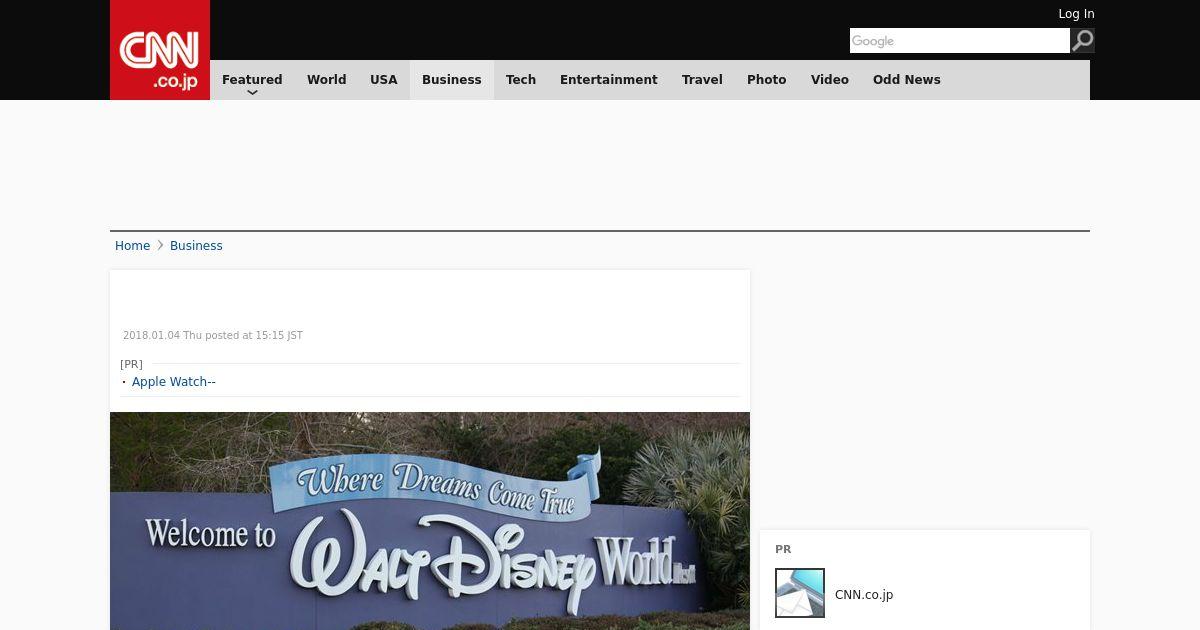Open the USA section
Screen dimensions: 1200x630
(x=384, y=80)
